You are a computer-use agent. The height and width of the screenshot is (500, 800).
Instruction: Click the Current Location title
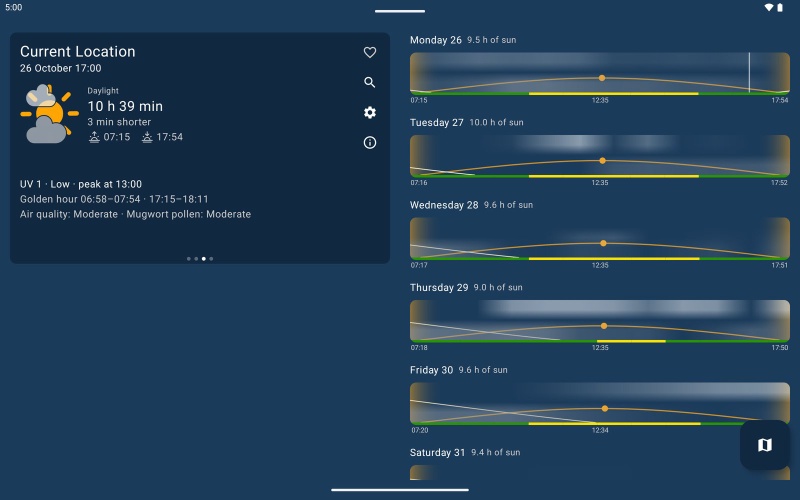click(78, 52)
